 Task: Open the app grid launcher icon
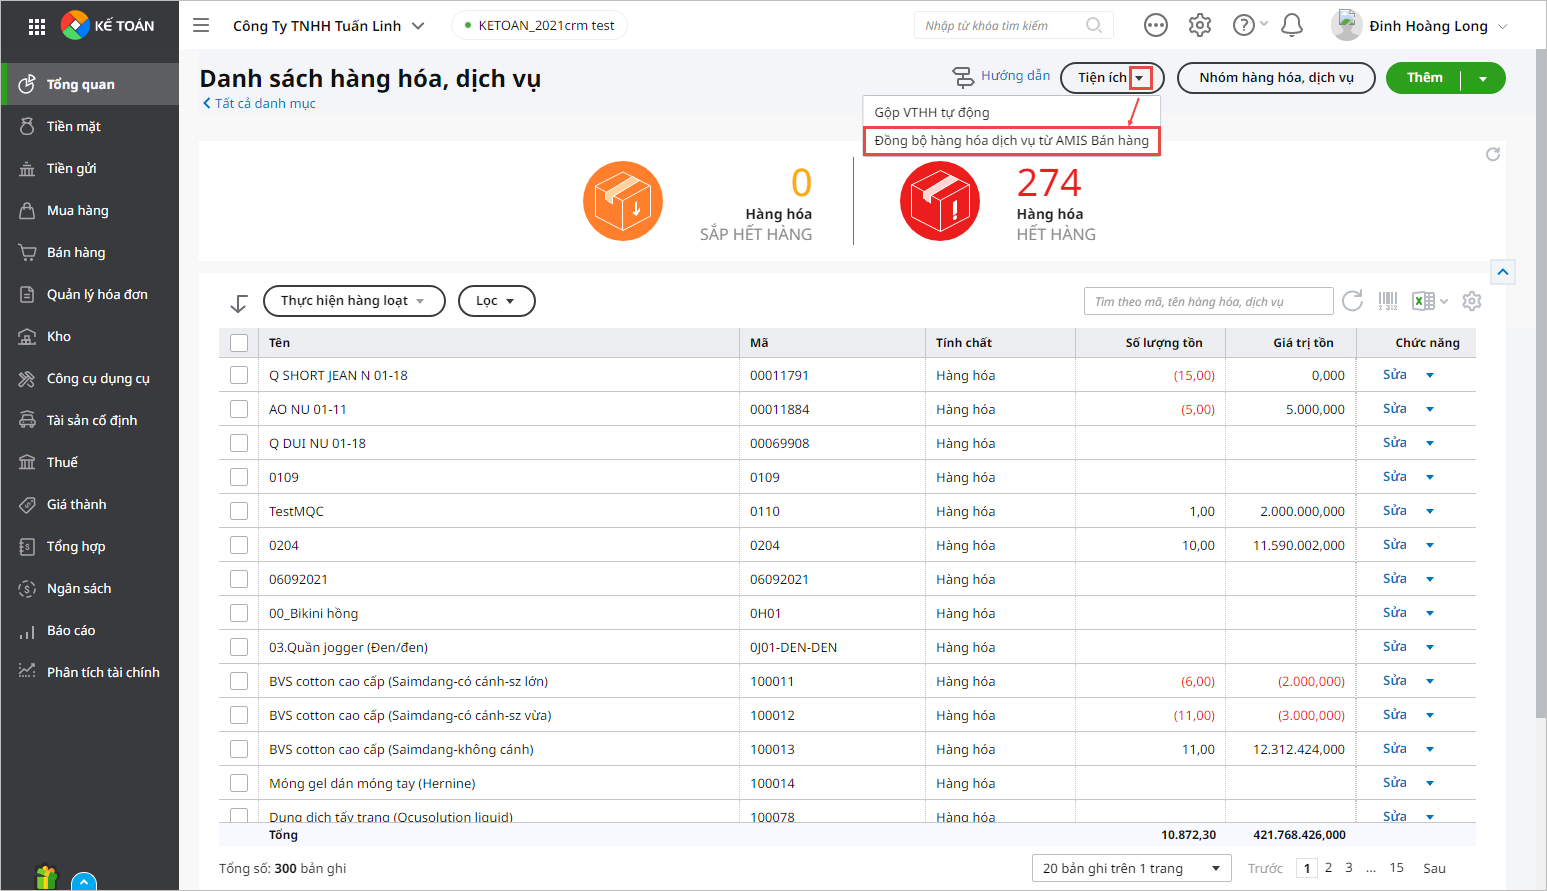point(37,26)
